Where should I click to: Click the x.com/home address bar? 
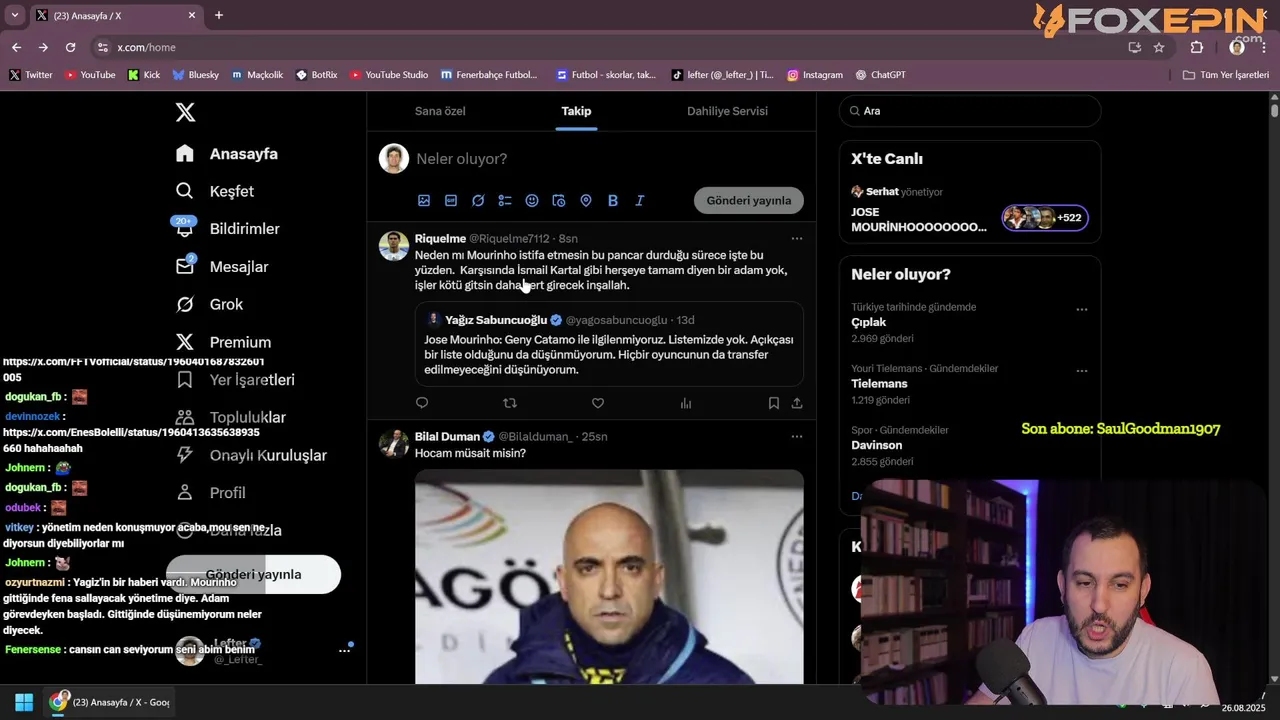(610, 47)
